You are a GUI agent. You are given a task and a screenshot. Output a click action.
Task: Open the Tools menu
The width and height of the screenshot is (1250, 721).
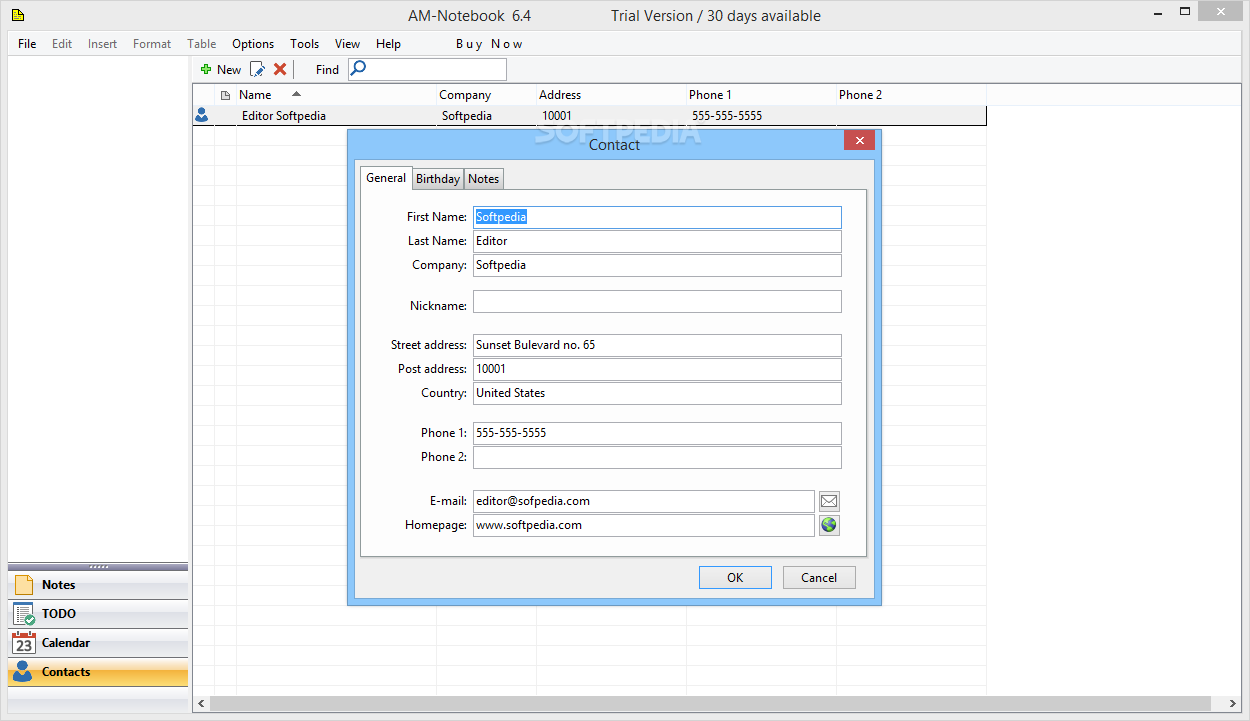click(x=305, y=44)
